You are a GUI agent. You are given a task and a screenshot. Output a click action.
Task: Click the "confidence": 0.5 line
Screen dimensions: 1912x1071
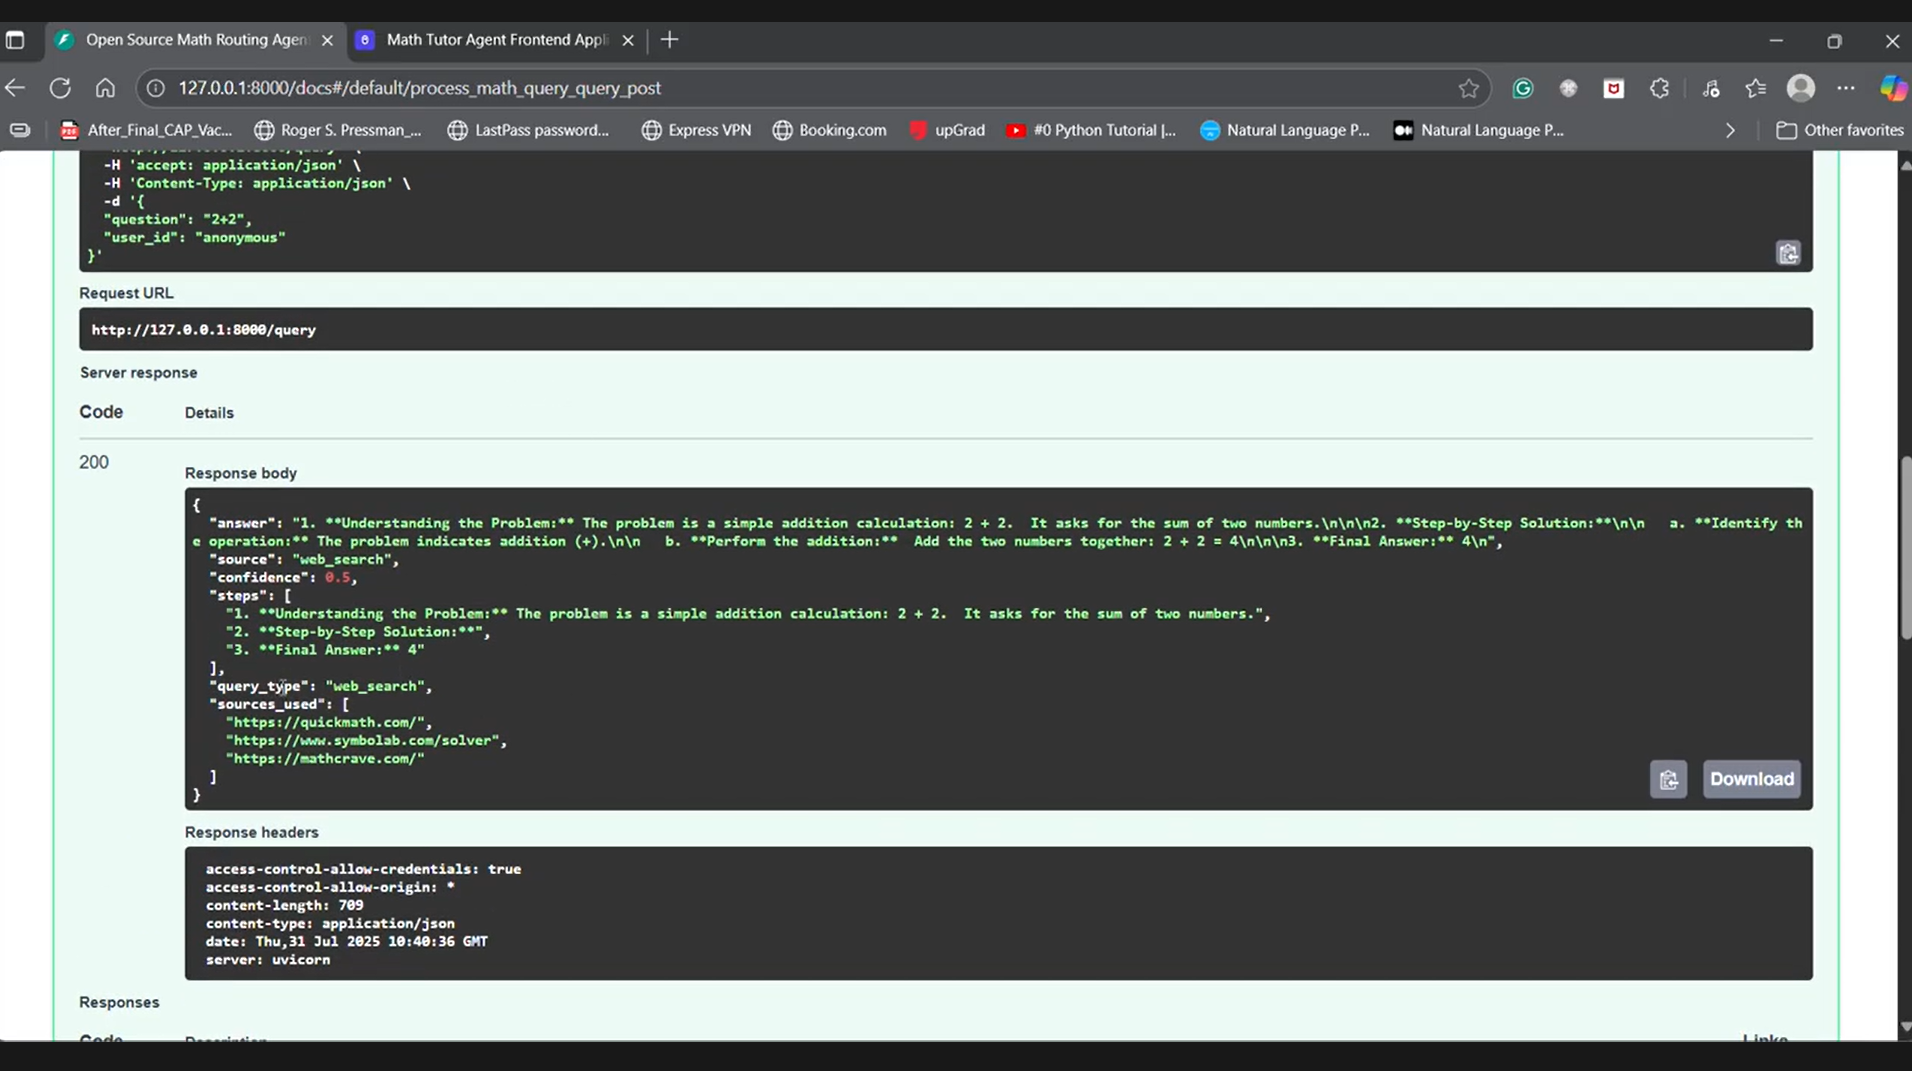(283, 578)
